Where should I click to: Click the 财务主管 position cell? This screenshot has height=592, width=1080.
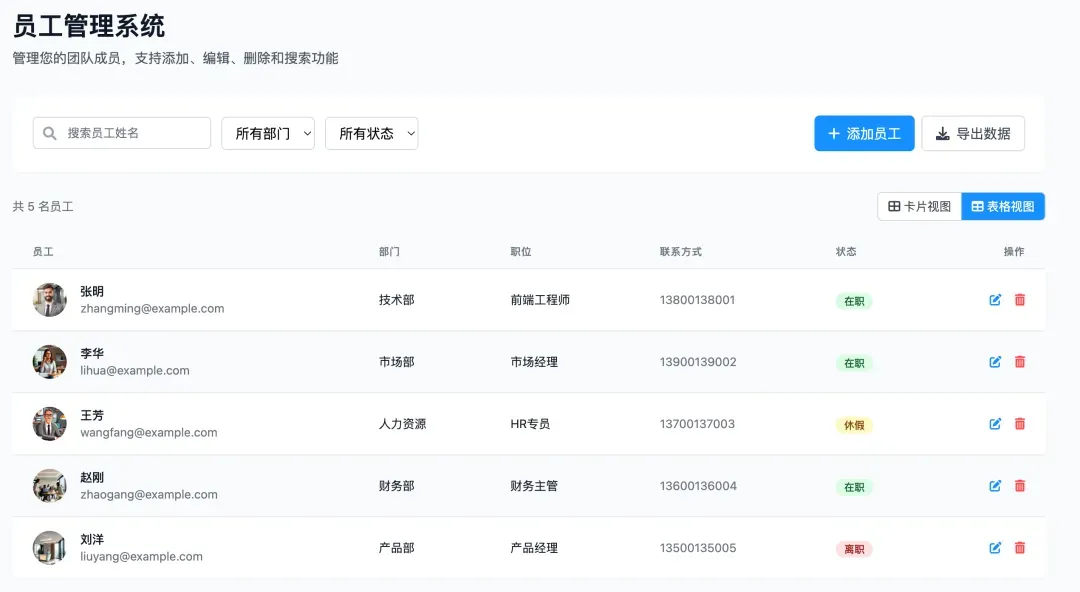(x=534, y=486)
